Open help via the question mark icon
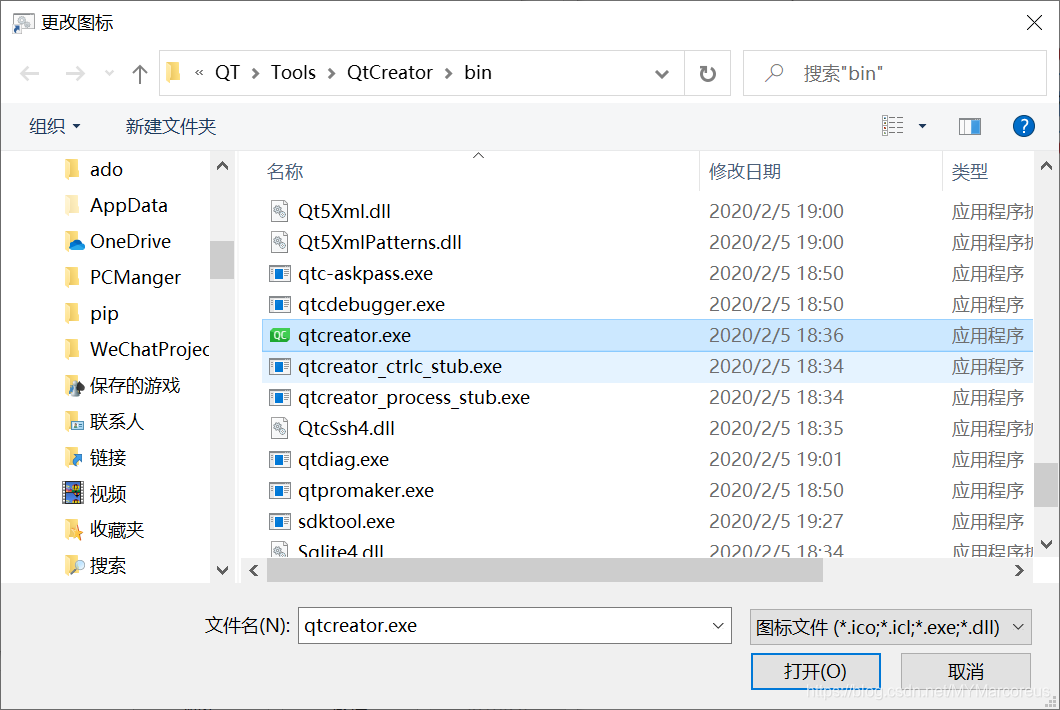Image resolution: width=1060 pixels, height=710 pixels. click(x=1023, y=126)
